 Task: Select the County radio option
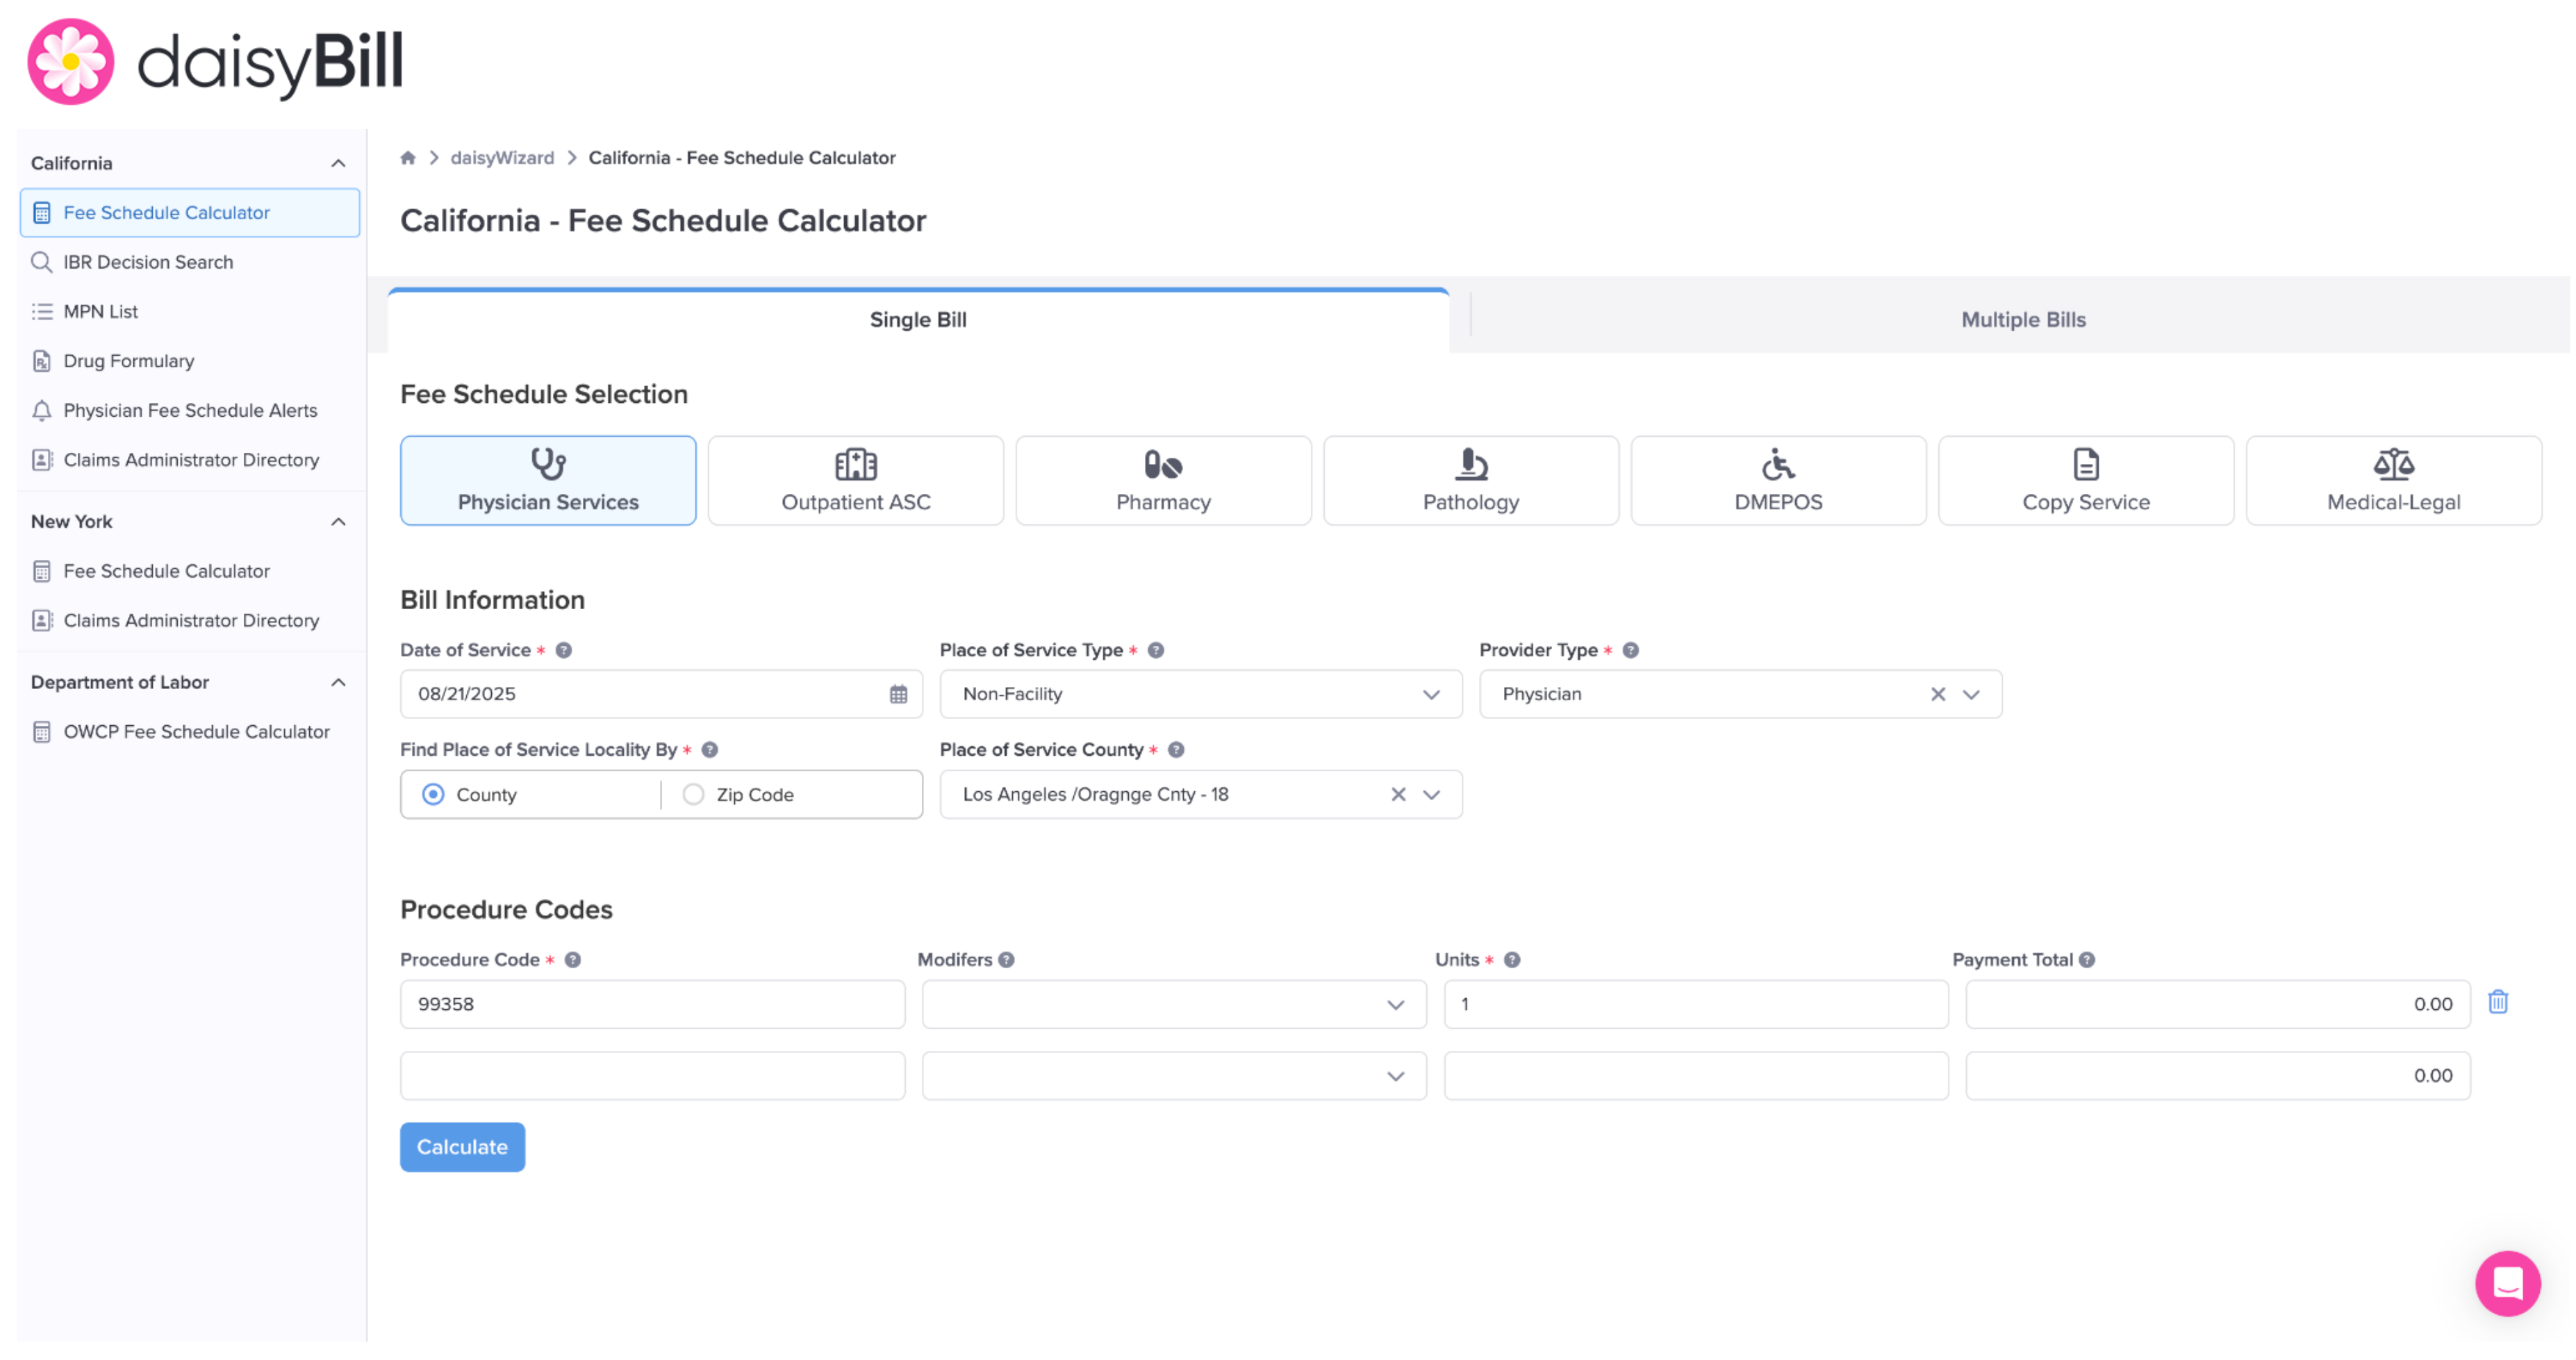point(433,794)
